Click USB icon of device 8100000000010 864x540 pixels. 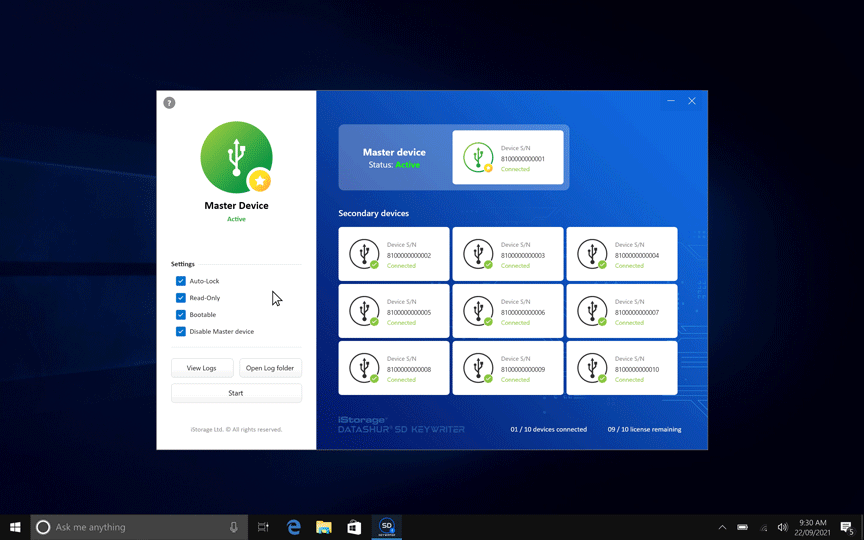point(592,368)
